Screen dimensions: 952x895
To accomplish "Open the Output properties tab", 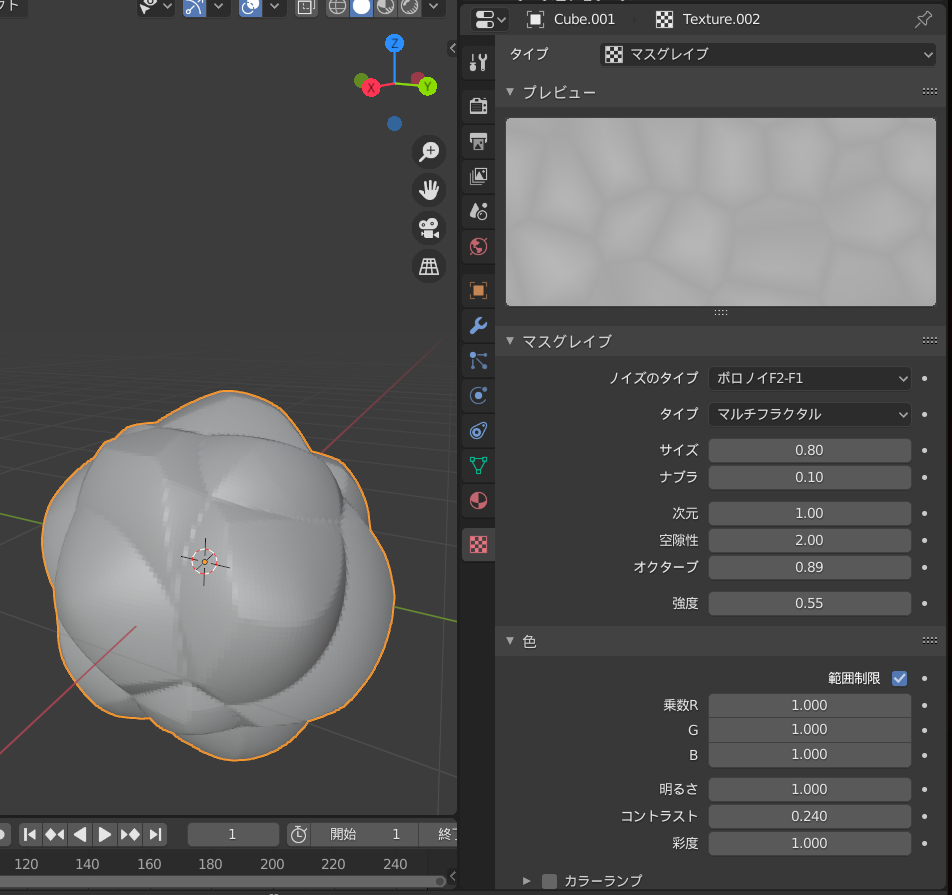I will [x=478, y=141].
